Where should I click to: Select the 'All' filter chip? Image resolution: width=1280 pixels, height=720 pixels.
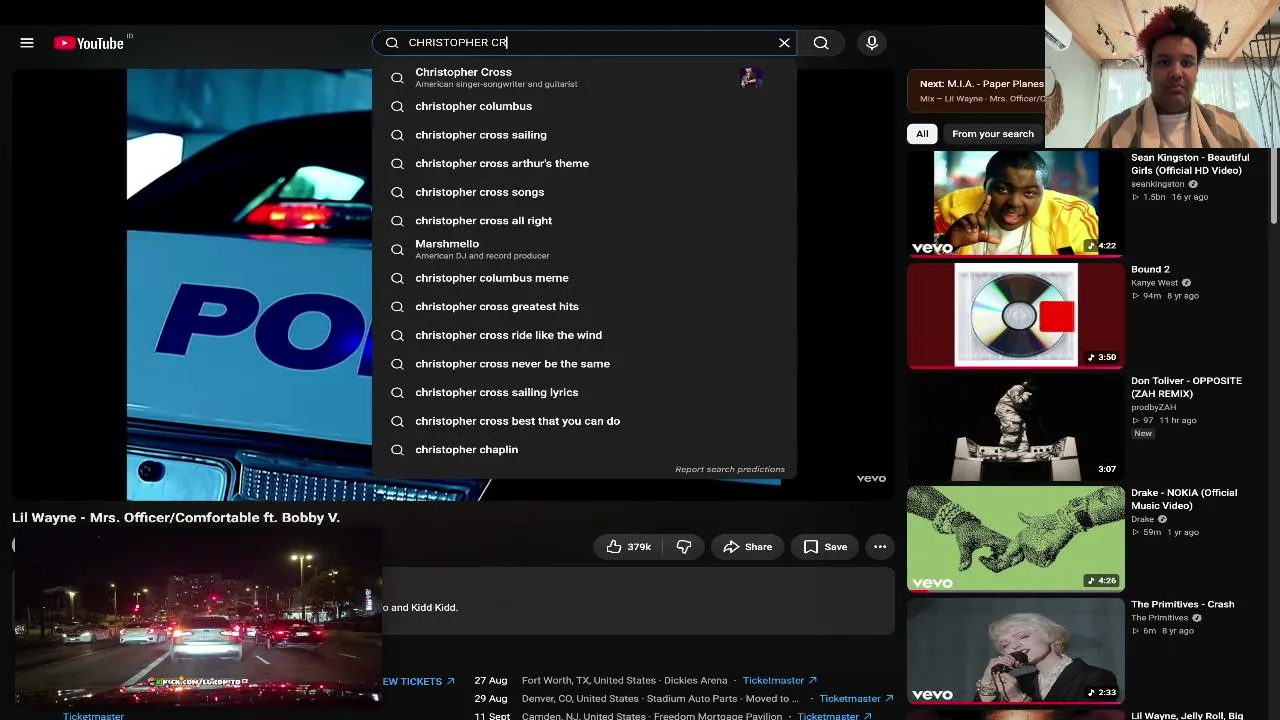coord(922,134)
